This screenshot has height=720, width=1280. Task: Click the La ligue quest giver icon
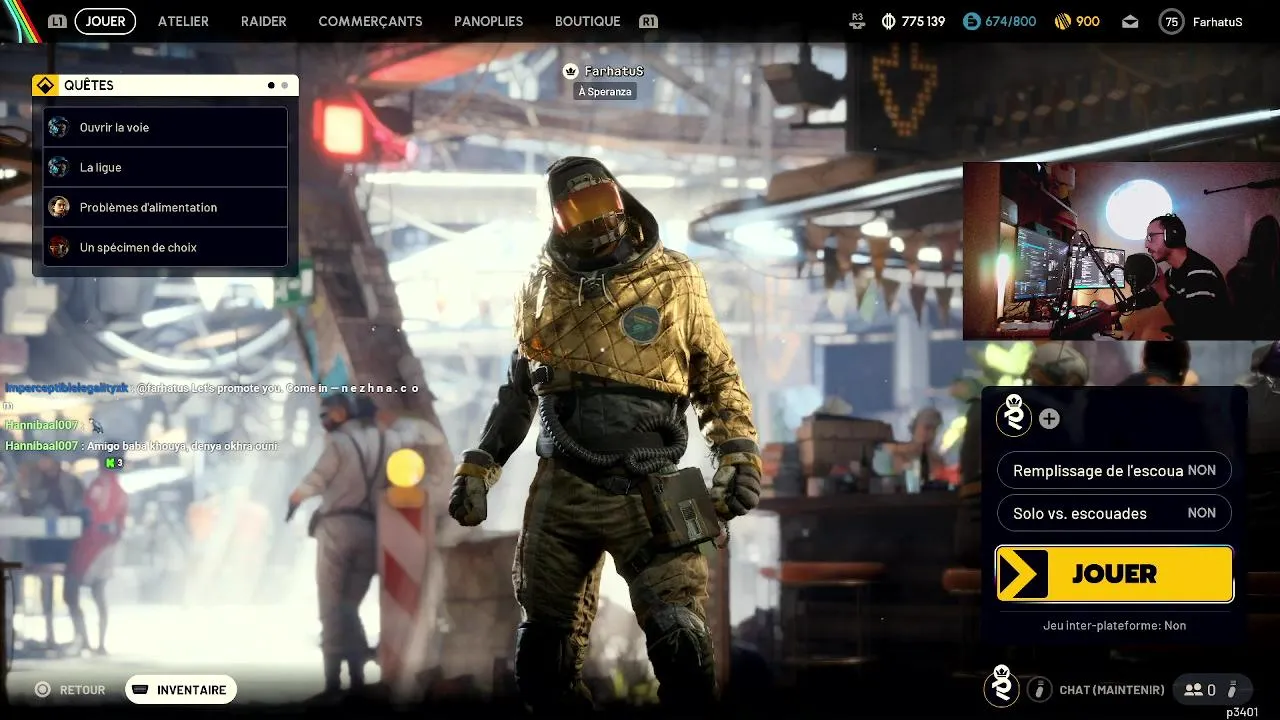pyautogui.click(x=59, y=167)
